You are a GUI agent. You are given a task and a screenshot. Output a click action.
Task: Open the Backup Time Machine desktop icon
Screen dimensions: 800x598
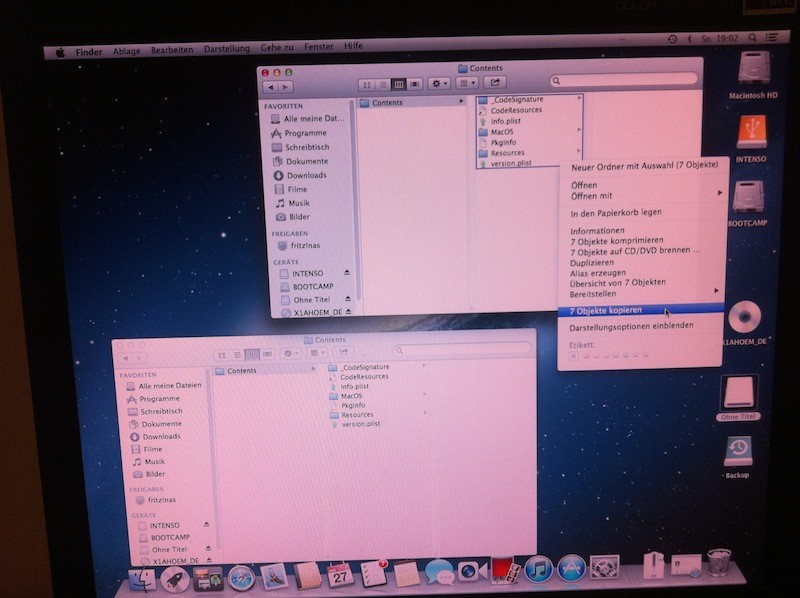[737, 451]
